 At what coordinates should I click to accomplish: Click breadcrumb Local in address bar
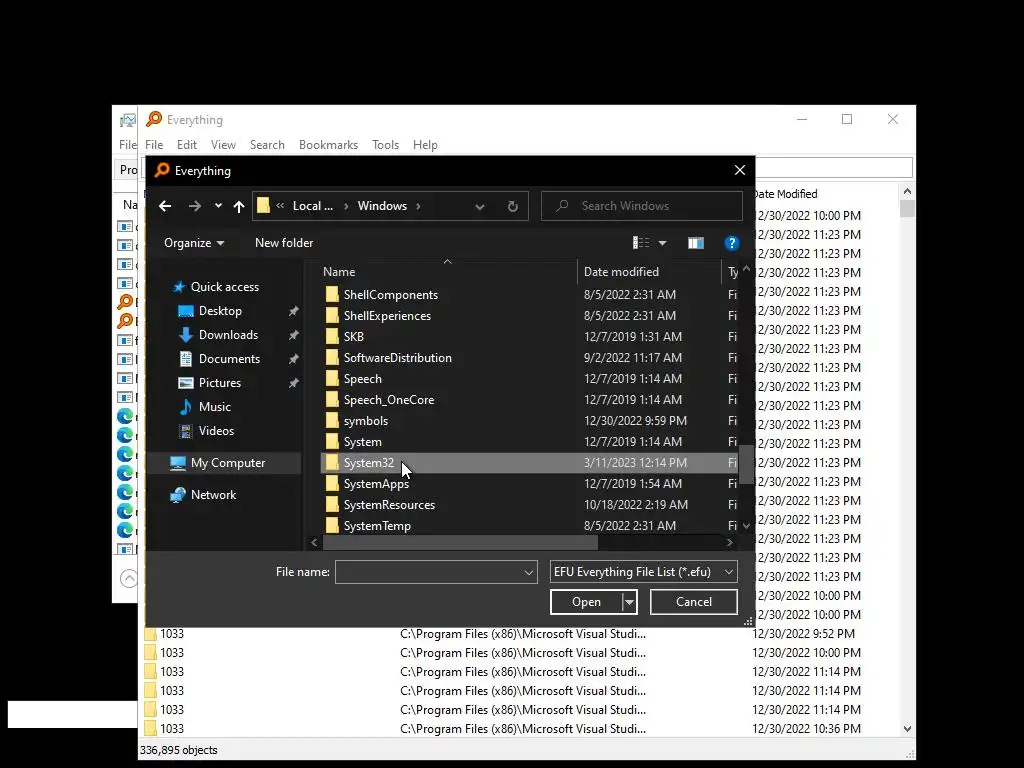tap(313, 206)
